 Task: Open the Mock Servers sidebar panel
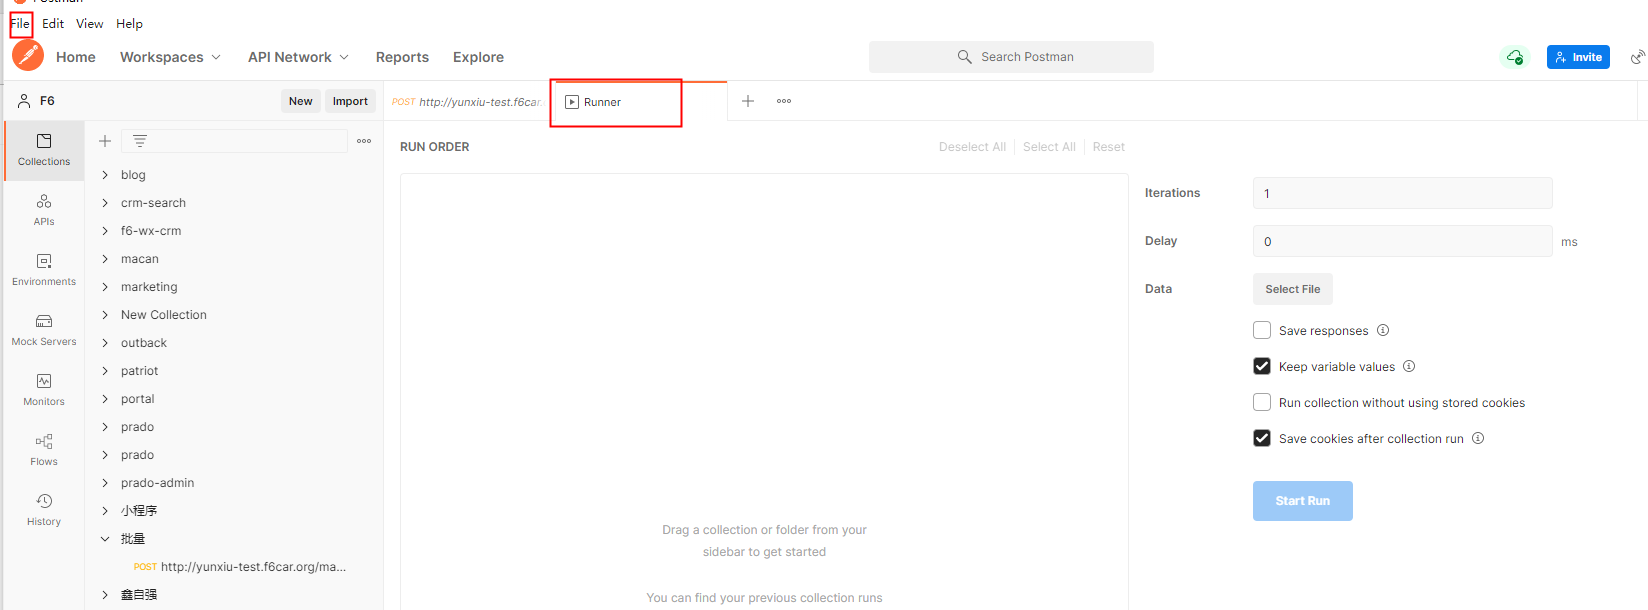(x=44, y=330)
